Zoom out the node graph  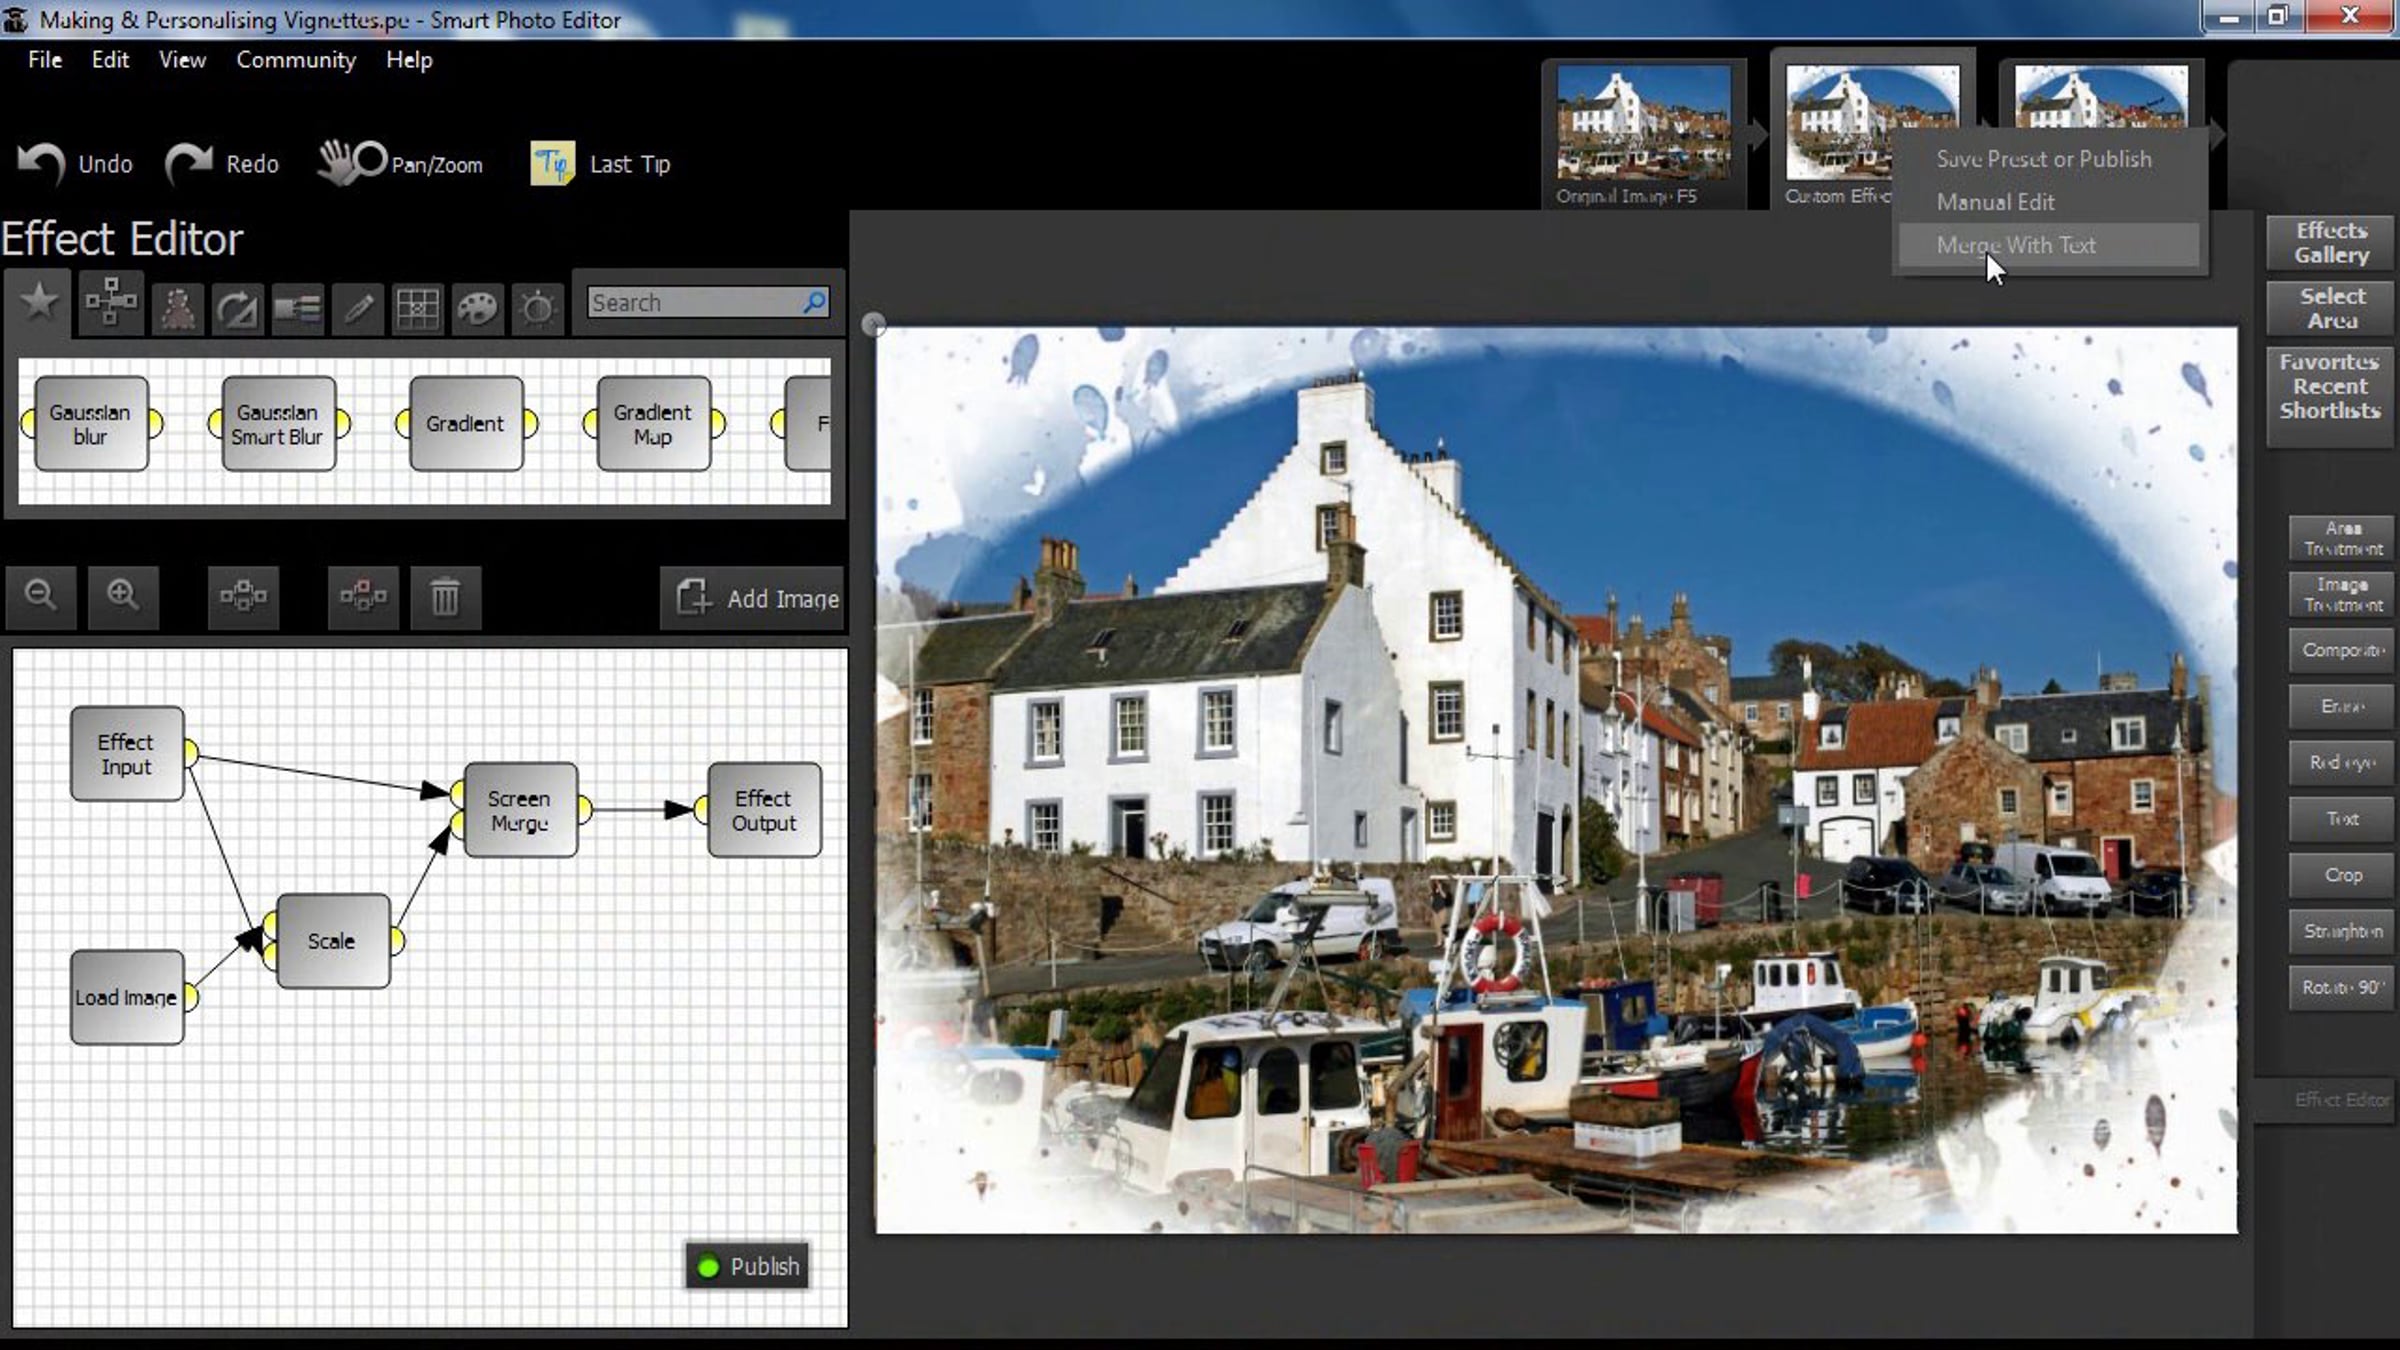(x=41, y=596)
